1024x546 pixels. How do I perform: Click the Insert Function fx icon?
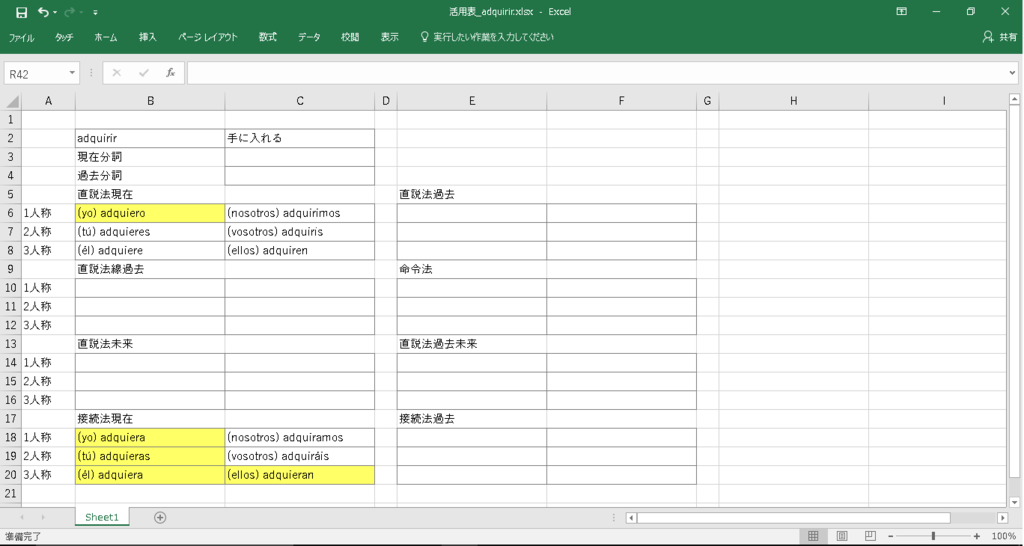(170, 73)
